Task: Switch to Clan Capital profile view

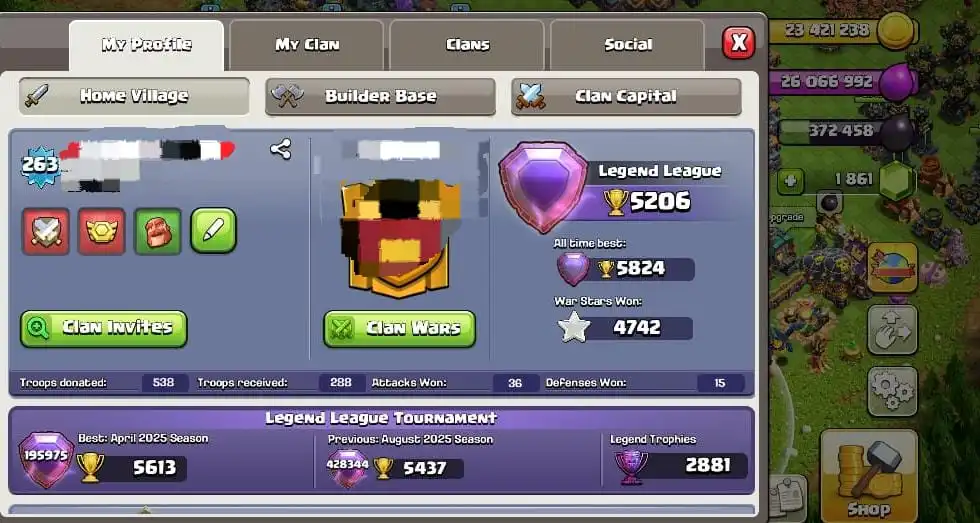Action: click(626, 96)
